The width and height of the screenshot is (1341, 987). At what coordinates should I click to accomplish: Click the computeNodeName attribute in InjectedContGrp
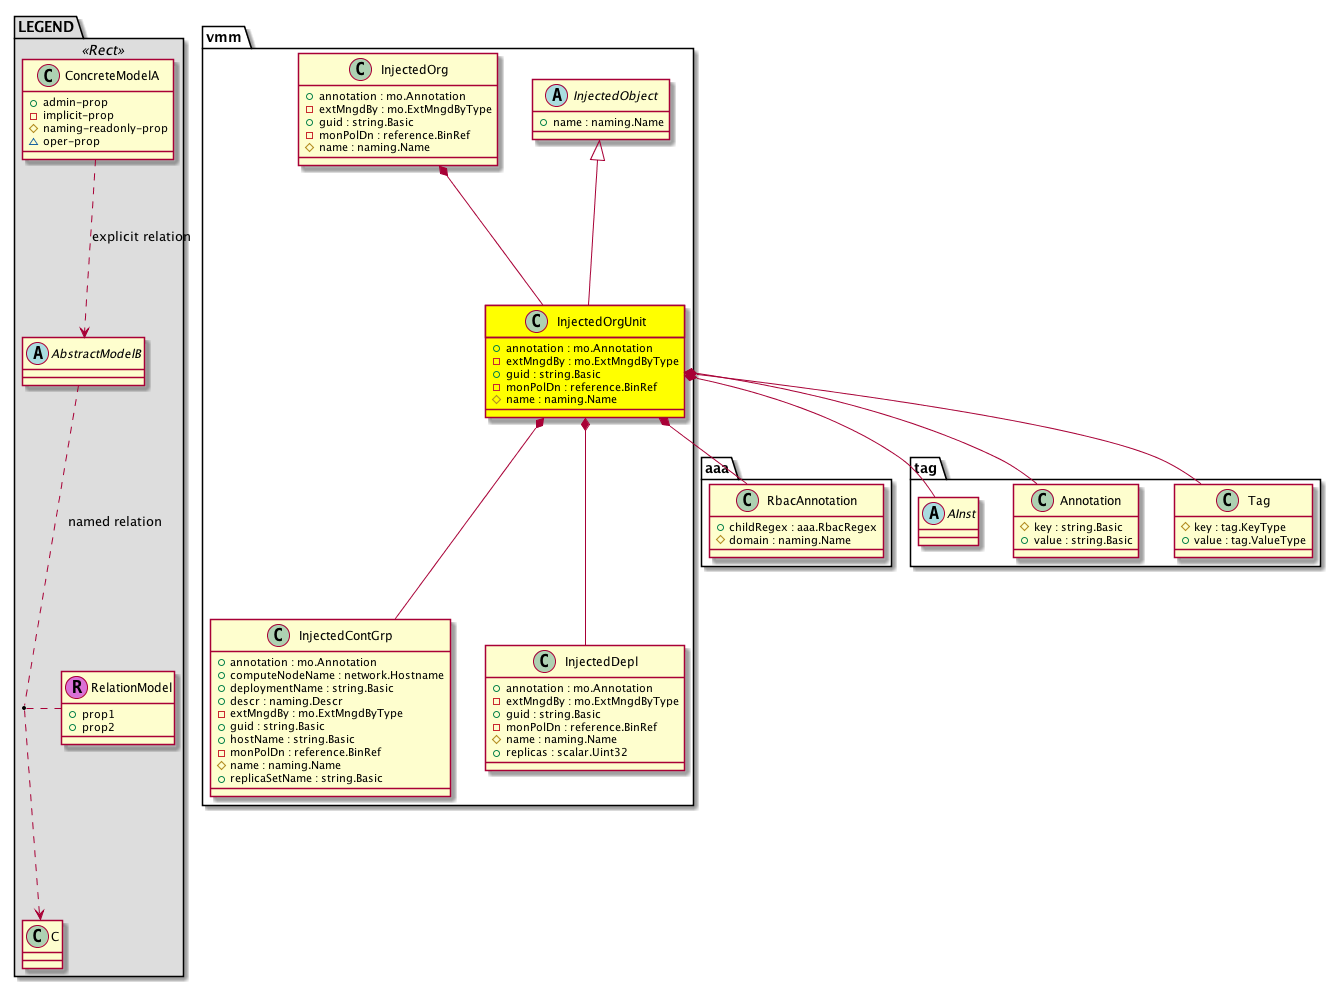tap(336, 676)
